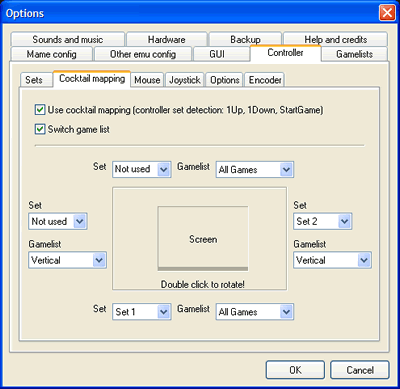400x389 pixels.
Task: Switch to the Encoder sub-tab
Action: click(265, 80)
